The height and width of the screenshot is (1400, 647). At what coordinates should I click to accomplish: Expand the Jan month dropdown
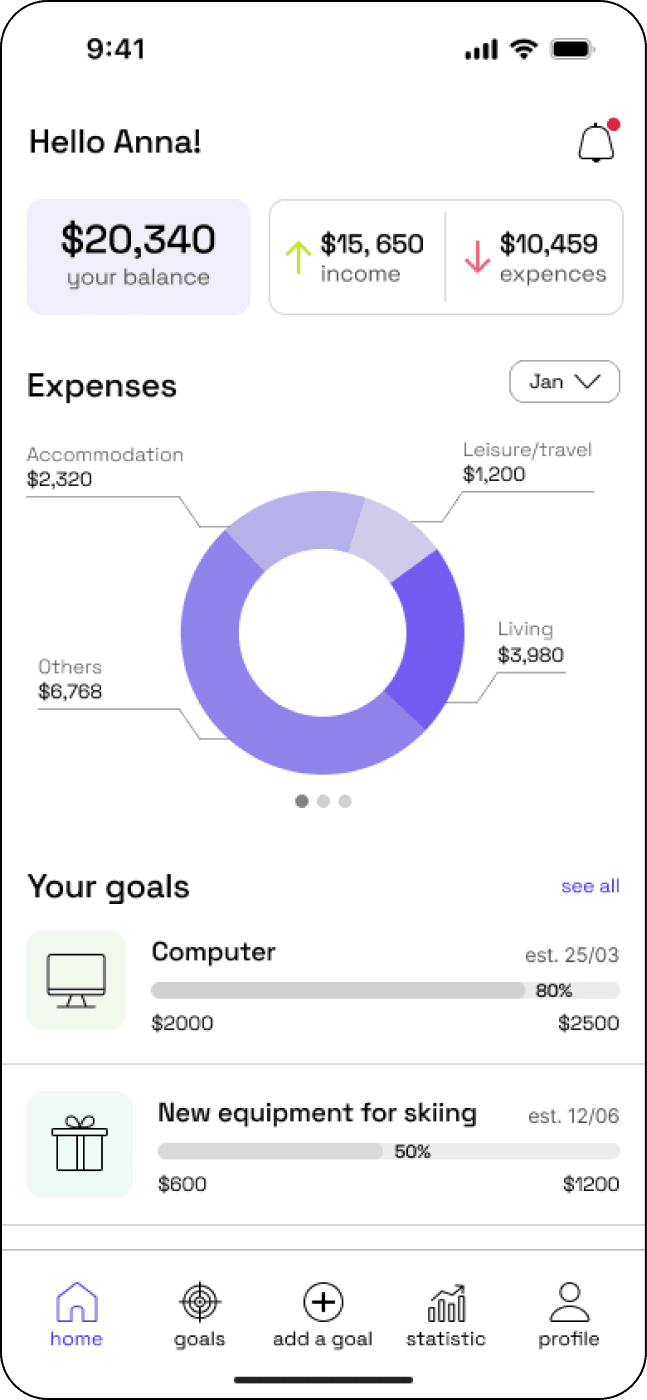click(565, 382)
